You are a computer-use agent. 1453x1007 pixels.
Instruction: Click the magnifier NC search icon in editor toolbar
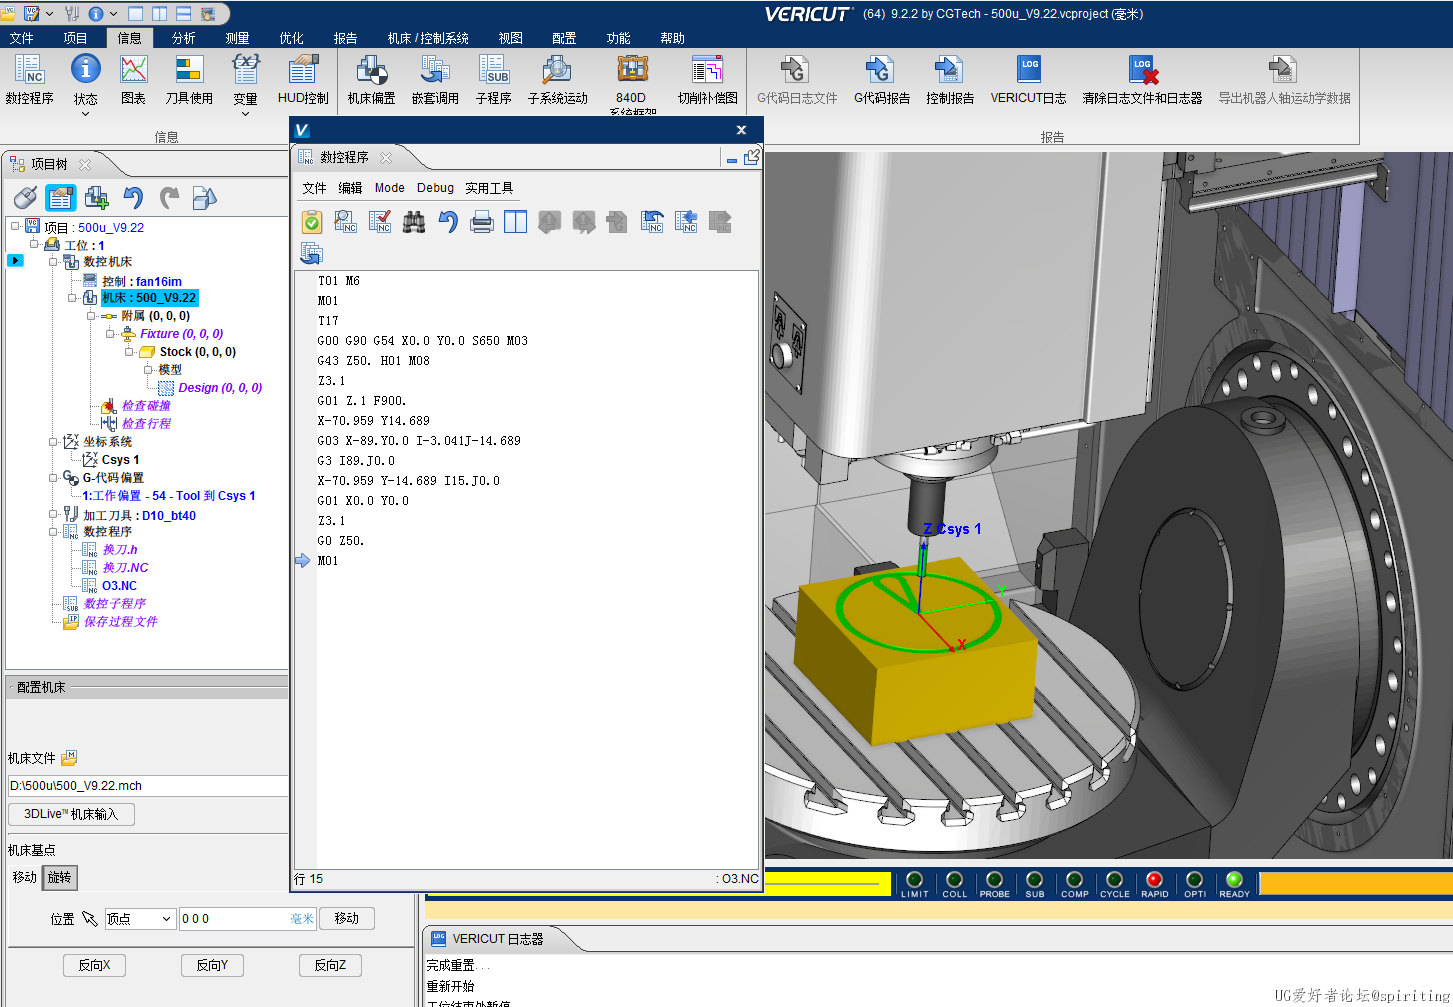(346, 222)
